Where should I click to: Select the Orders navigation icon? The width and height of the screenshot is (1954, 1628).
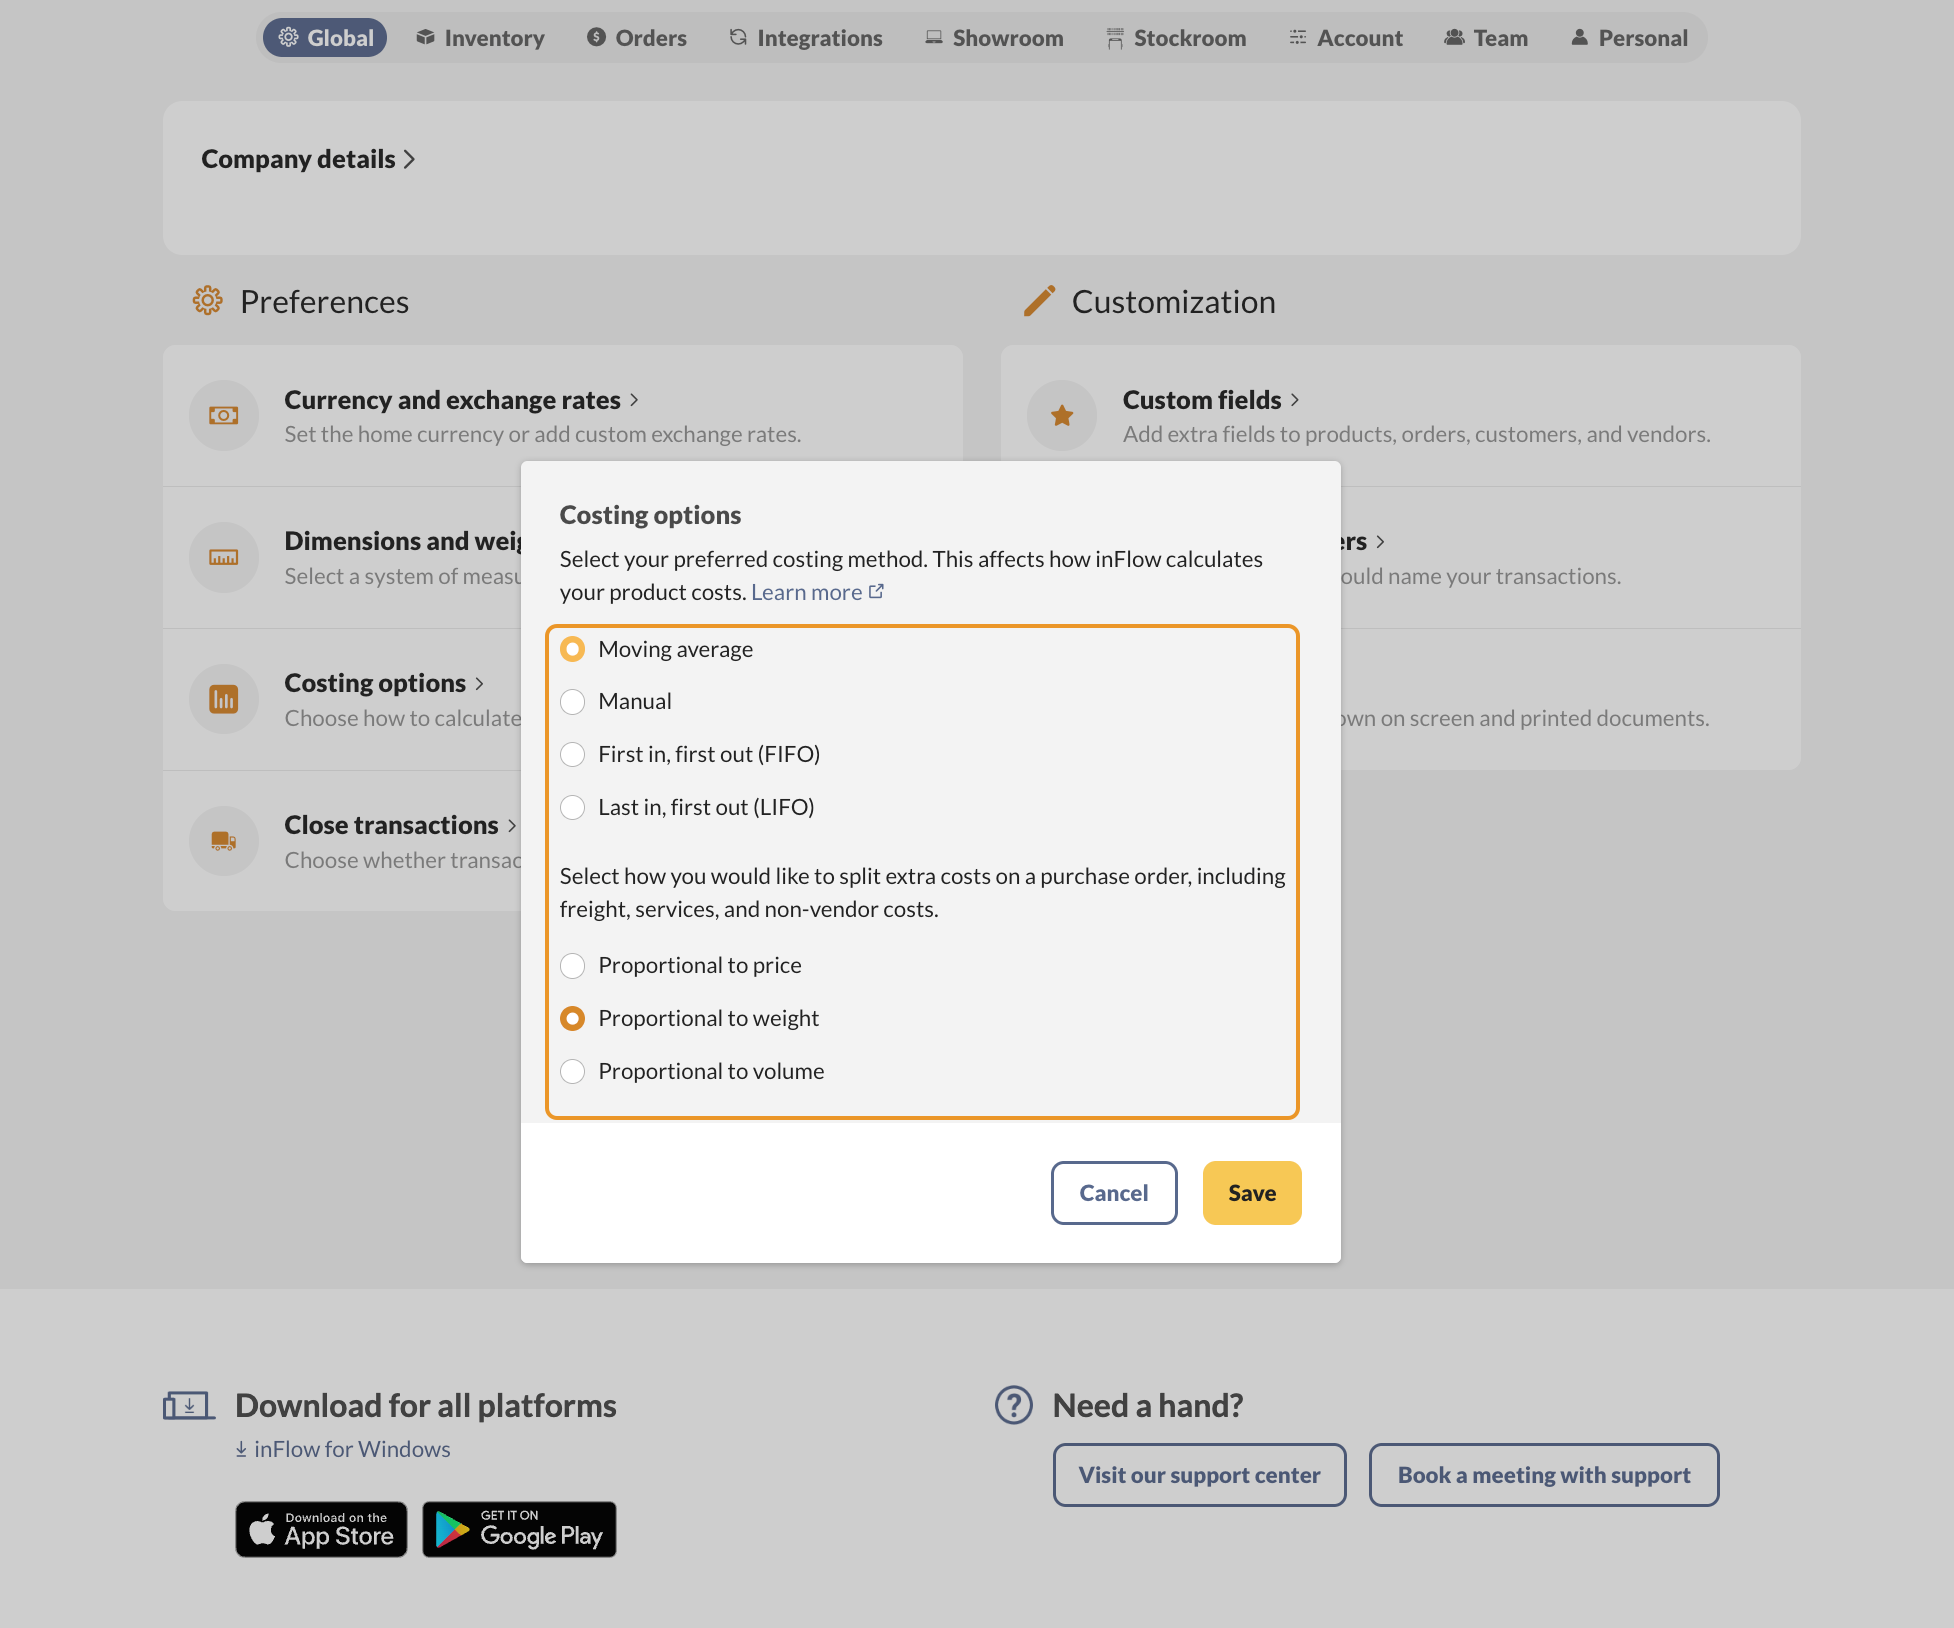point(594,37)
